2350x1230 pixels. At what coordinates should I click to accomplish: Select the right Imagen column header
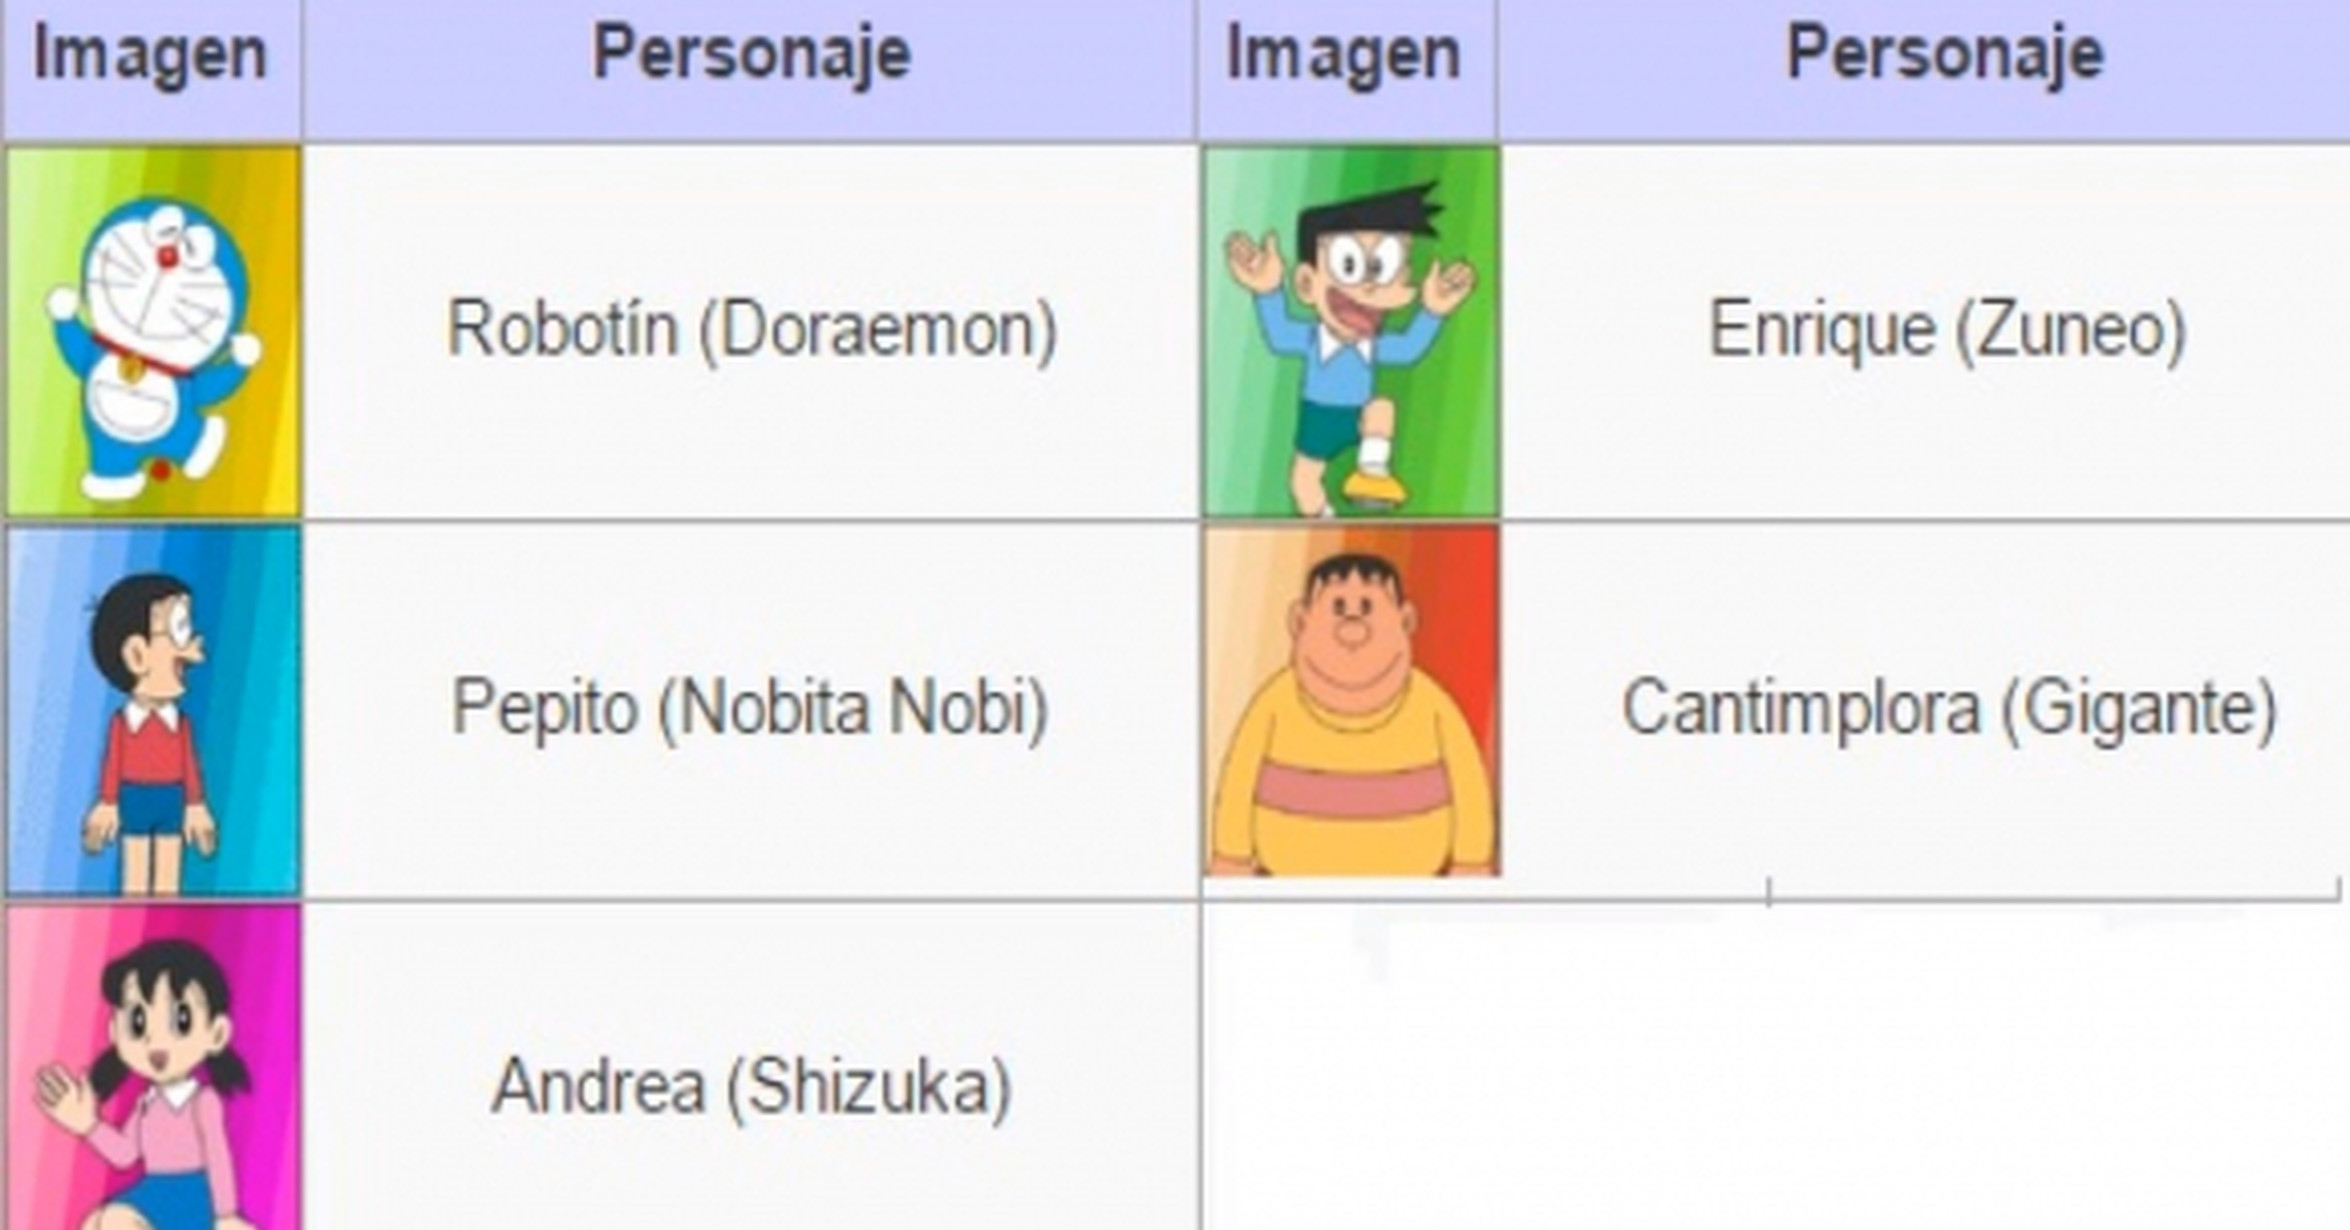pos(1343,55)
